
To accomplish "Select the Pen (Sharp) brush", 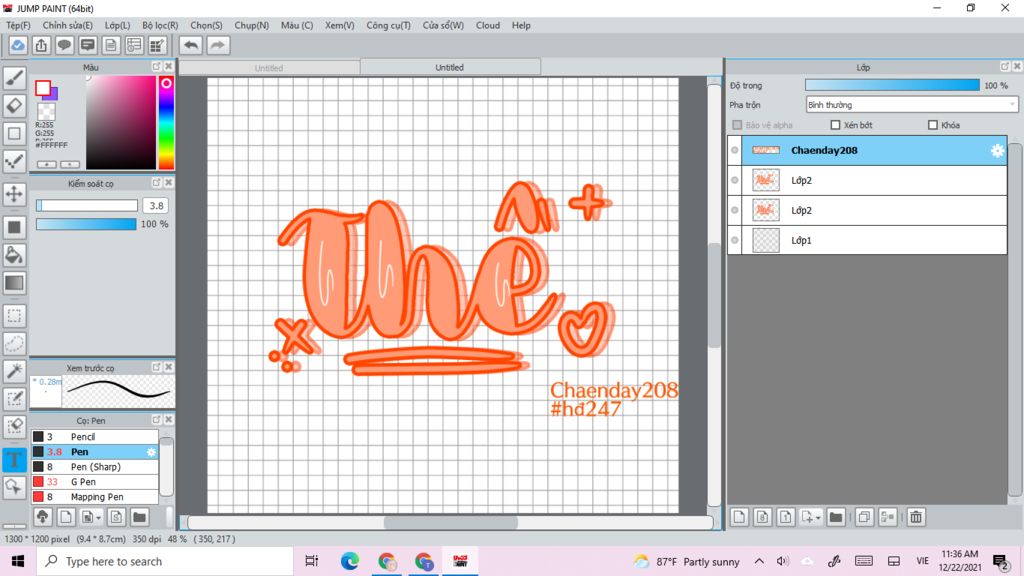I will (95, 467).
